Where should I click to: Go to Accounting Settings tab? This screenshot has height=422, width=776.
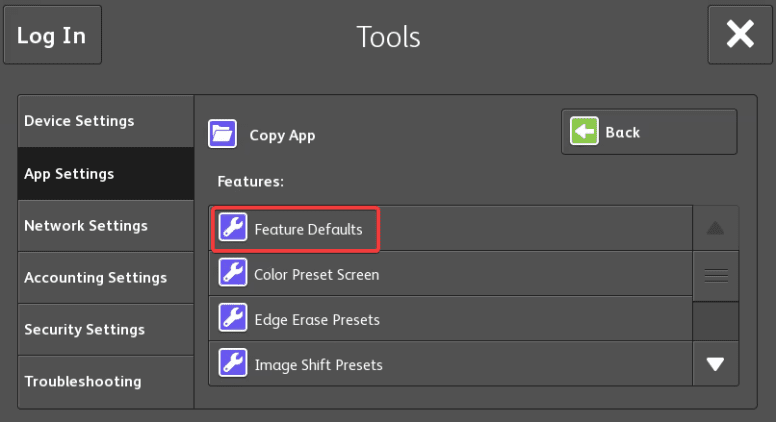click(x=105, y=278)
